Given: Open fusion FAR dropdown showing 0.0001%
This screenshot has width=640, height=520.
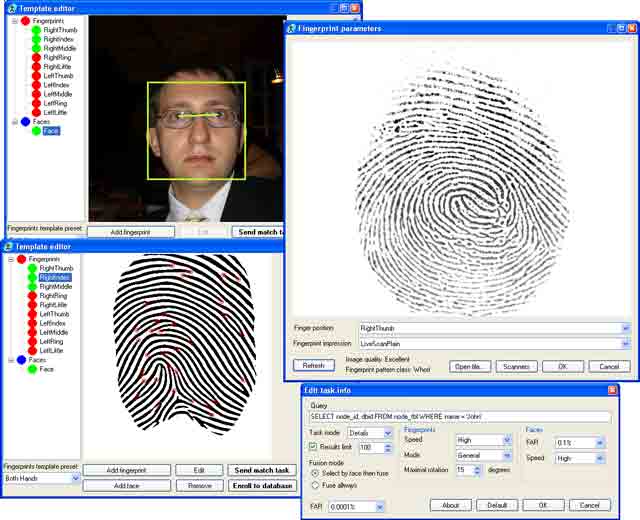Looking at the screenshot, I should point(379,507).
